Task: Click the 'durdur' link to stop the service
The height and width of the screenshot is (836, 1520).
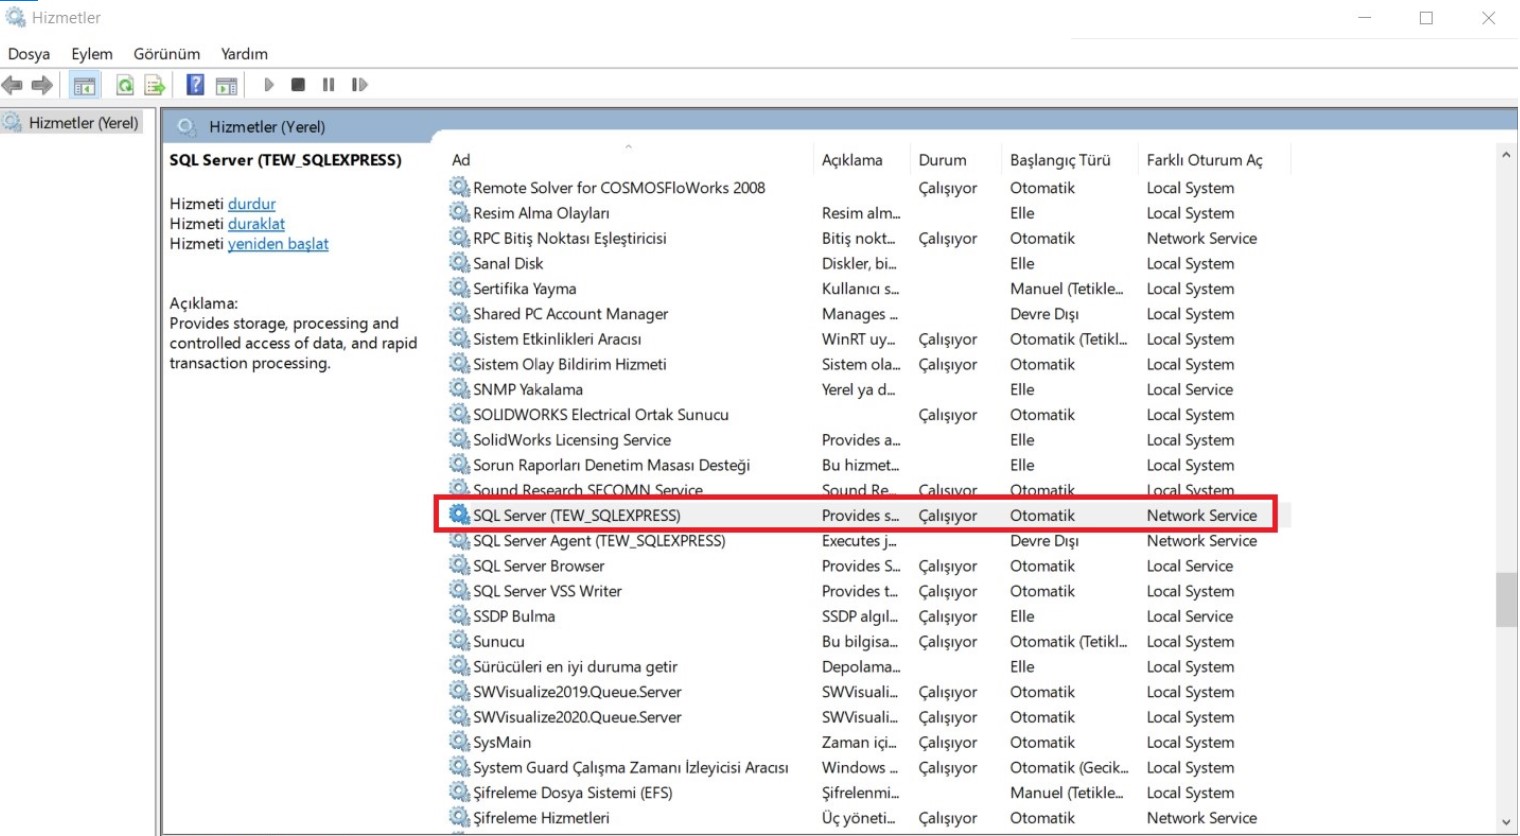Action: [252, 204]
